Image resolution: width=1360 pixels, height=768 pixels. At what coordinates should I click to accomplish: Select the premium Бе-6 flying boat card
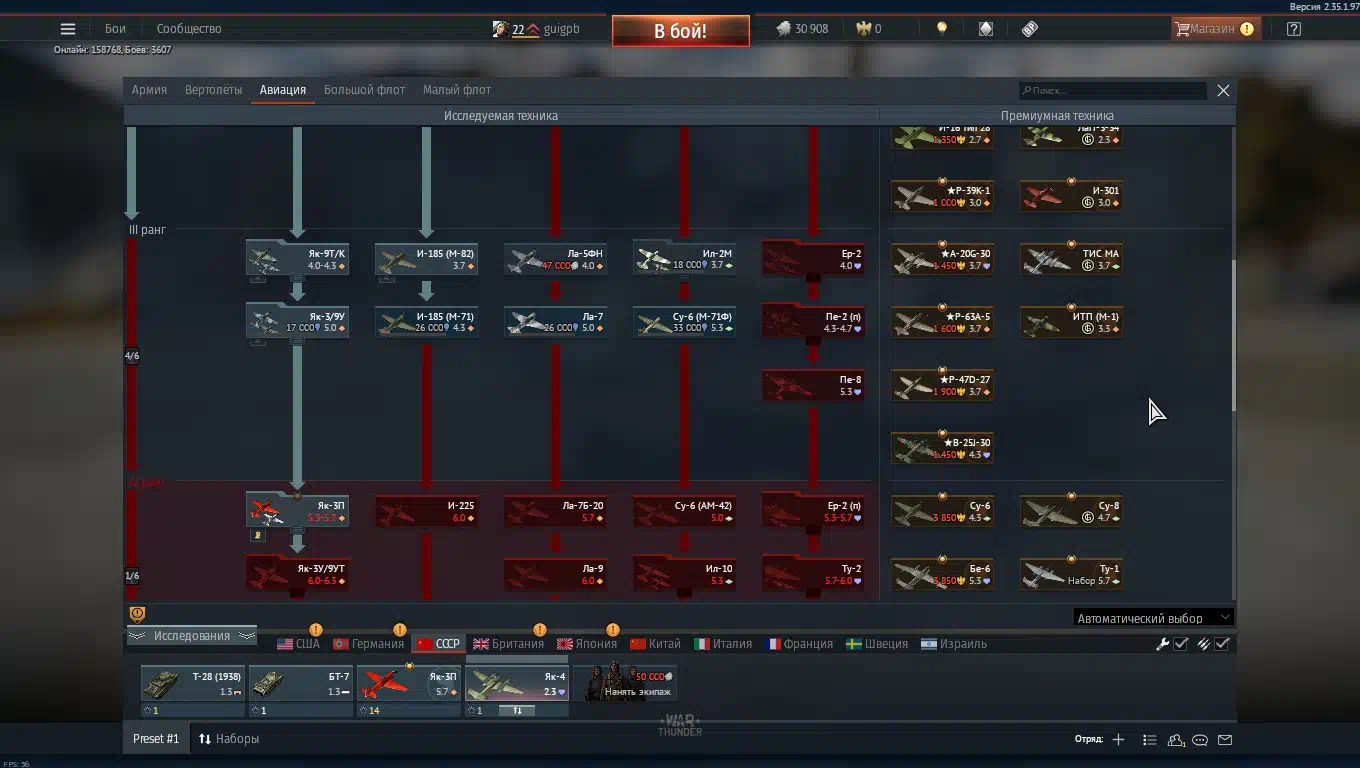point(942,574)
